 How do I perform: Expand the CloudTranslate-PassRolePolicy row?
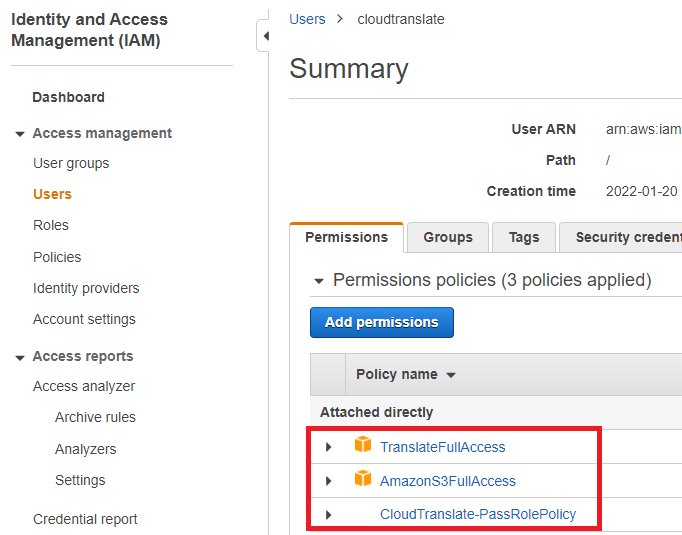[329, 515]
